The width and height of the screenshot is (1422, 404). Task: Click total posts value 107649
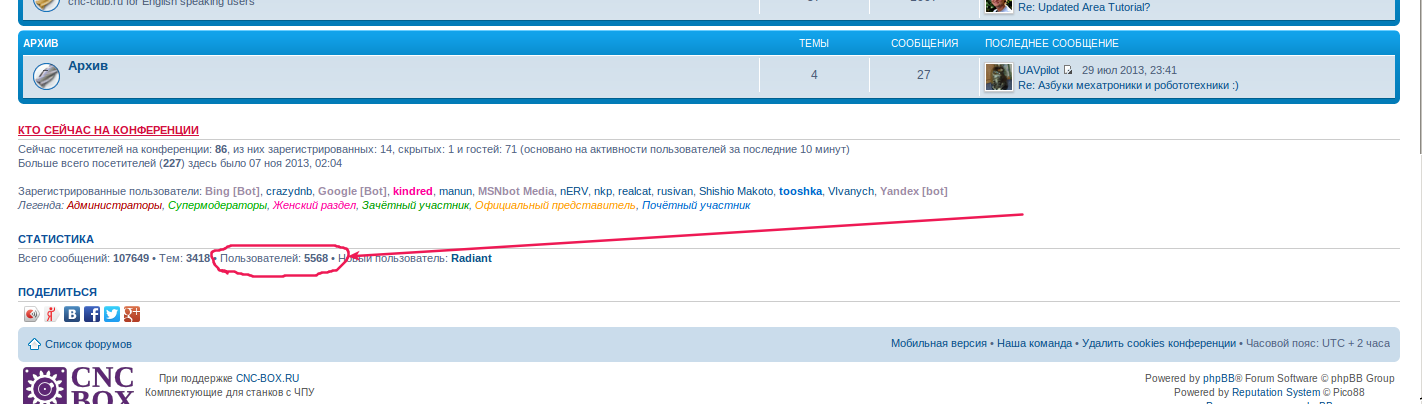point(131,258)
